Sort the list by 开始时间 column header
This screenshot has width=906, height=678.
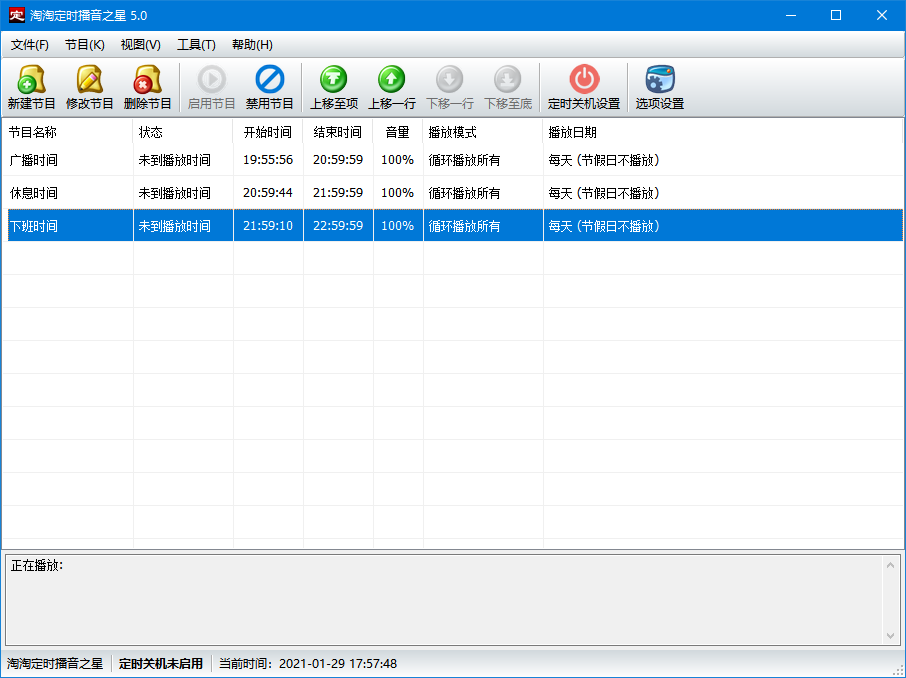(x=267, y=132)
